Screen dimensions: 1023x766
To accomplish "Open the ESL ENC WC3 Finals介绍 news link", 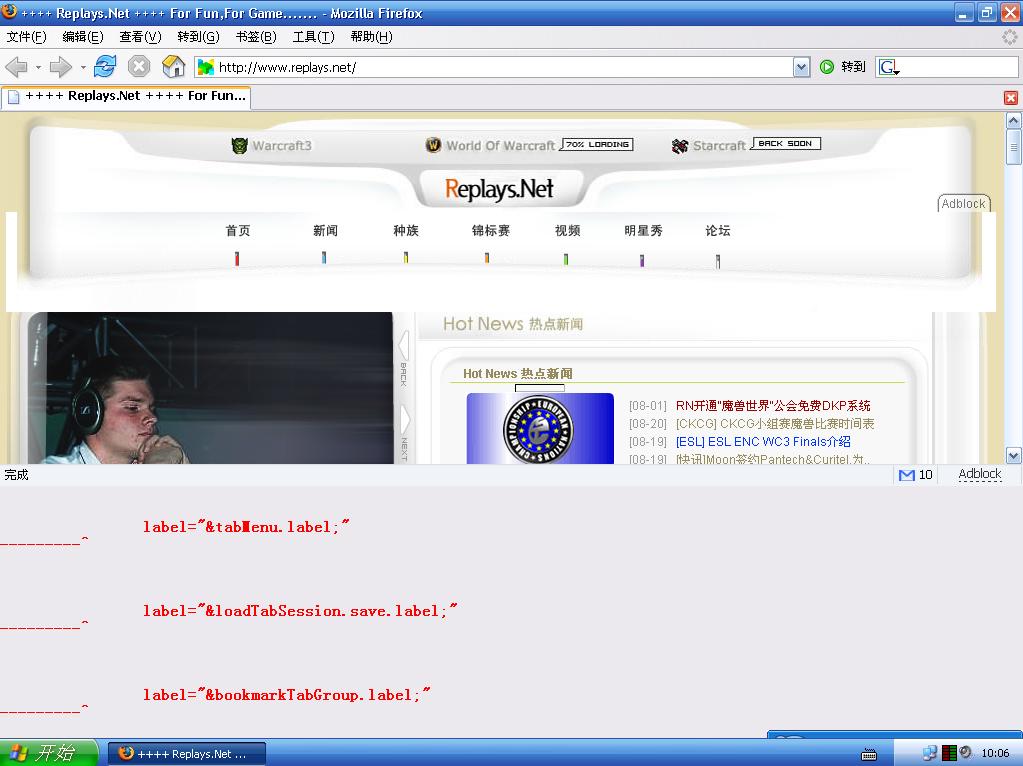I will (763, 442).
